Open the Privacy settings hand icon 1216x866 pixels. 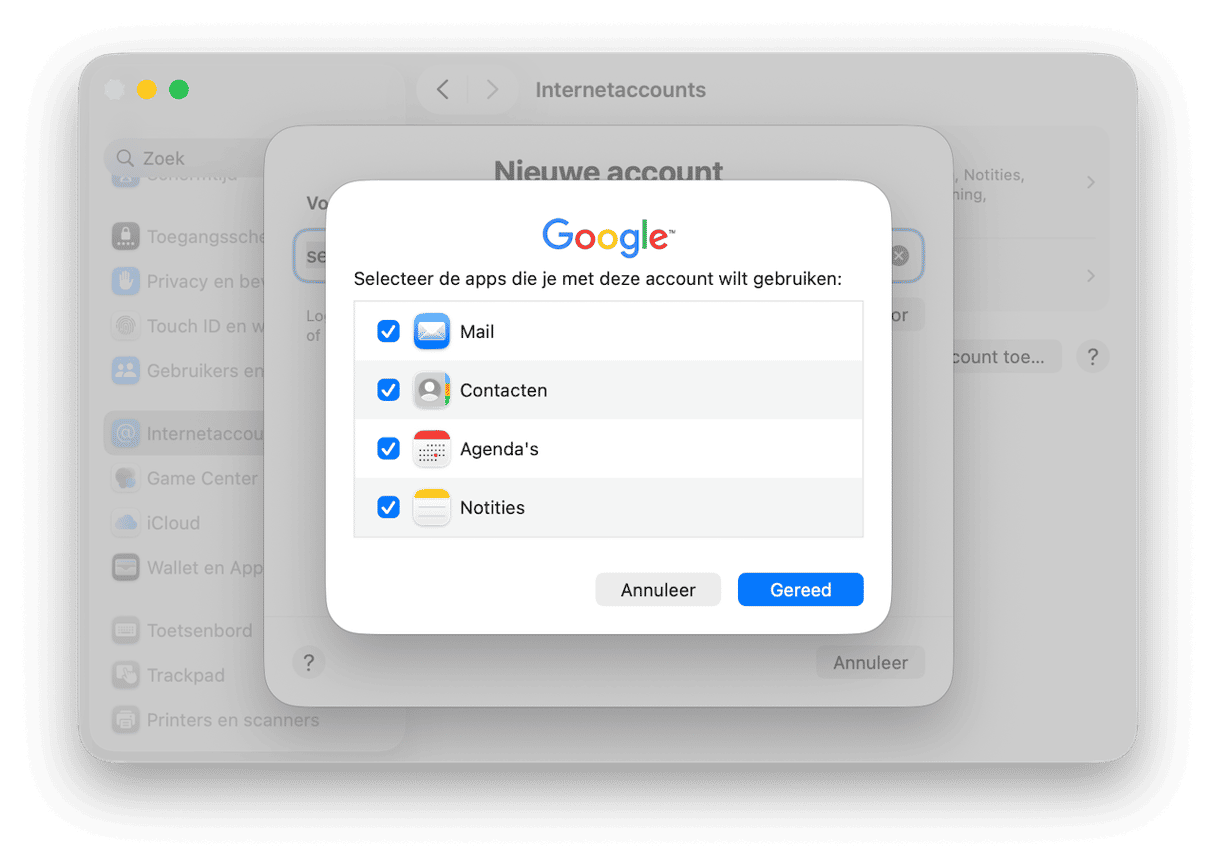point(125,281)
